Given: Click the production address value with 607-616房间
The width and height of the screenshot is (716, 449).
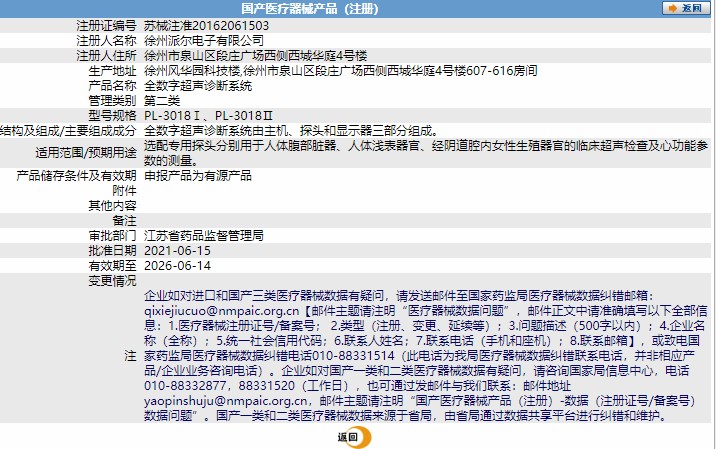Looking at the screenshot, I should tap(340, 71).
